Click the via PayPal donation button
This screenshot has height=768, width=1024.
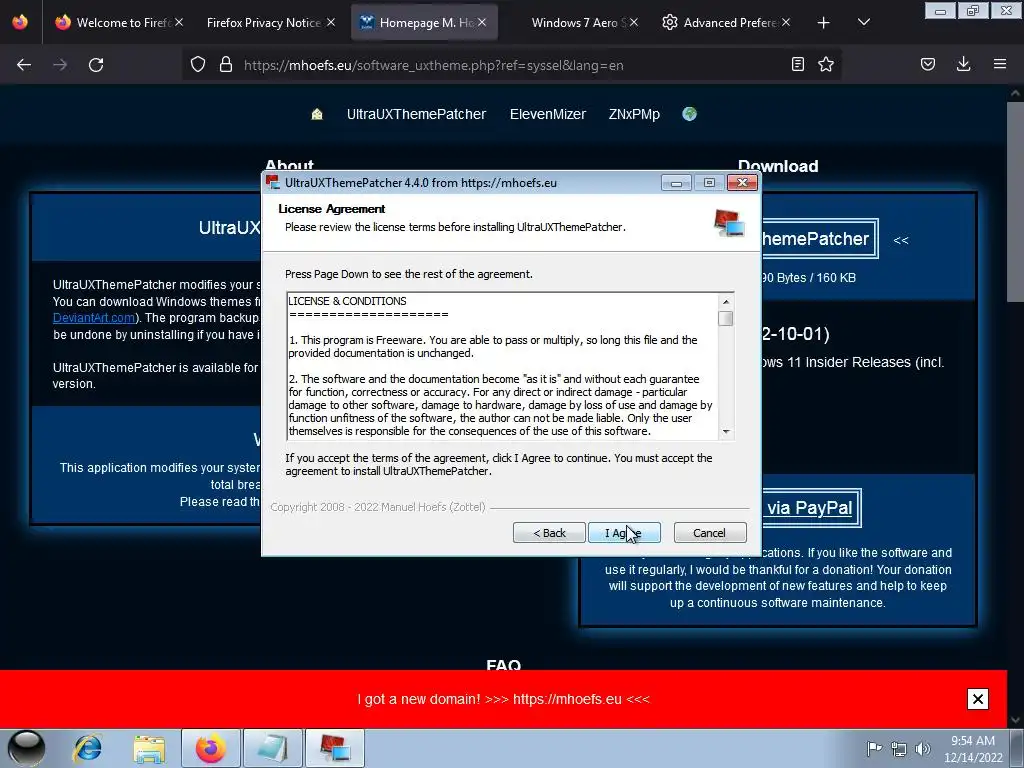(810, 508)
